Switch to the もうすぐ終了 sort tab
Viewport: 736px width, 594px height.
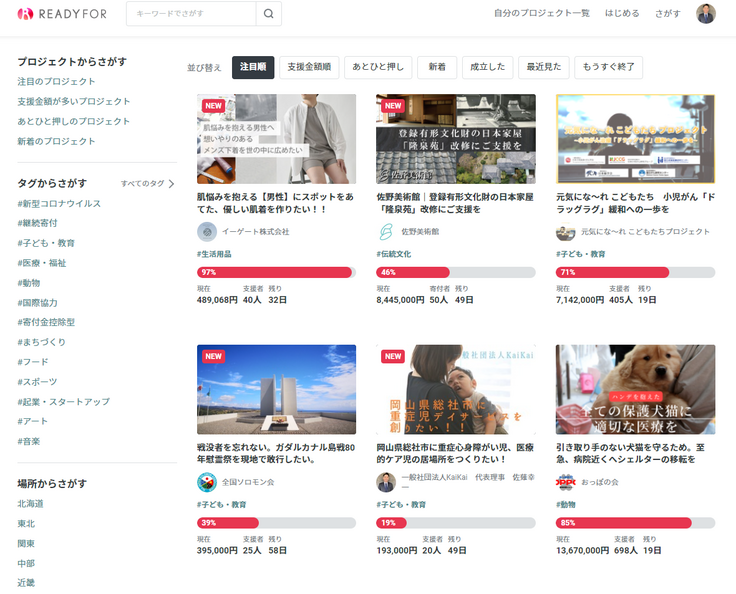click(x=608, y=67)
